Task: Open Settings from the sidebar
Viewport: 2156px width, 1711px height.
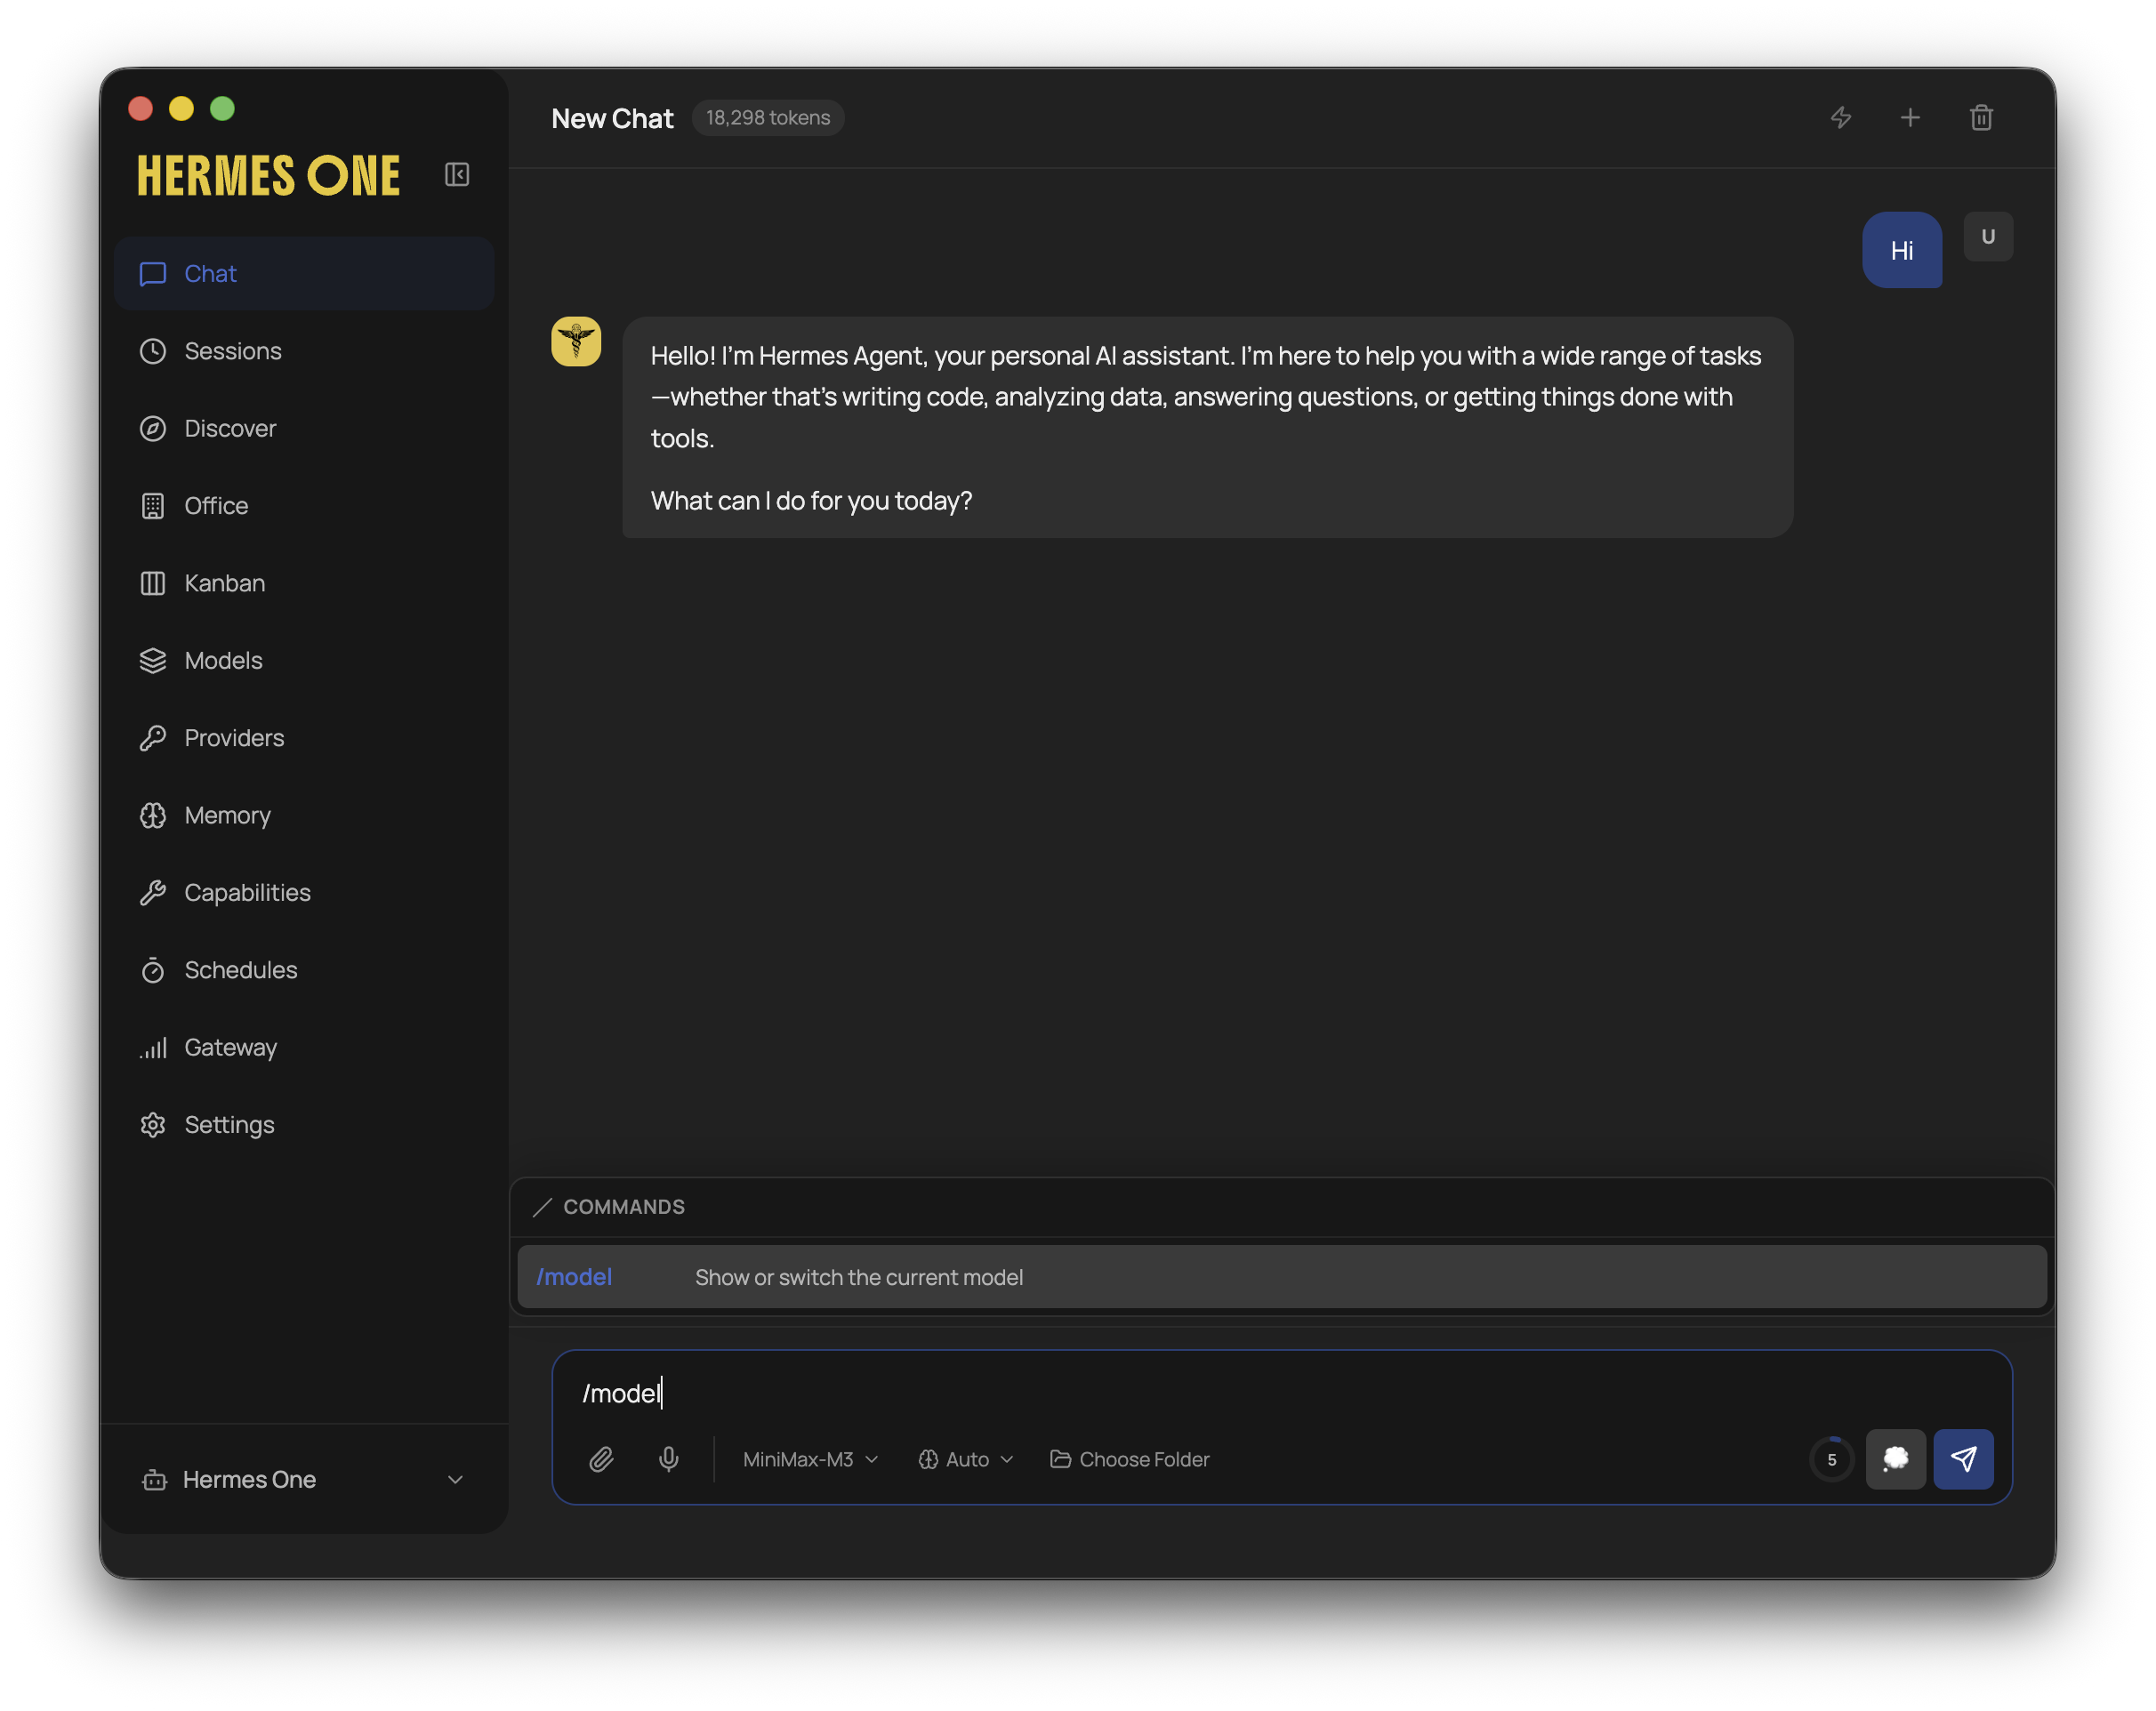Action: [304, 1124]
